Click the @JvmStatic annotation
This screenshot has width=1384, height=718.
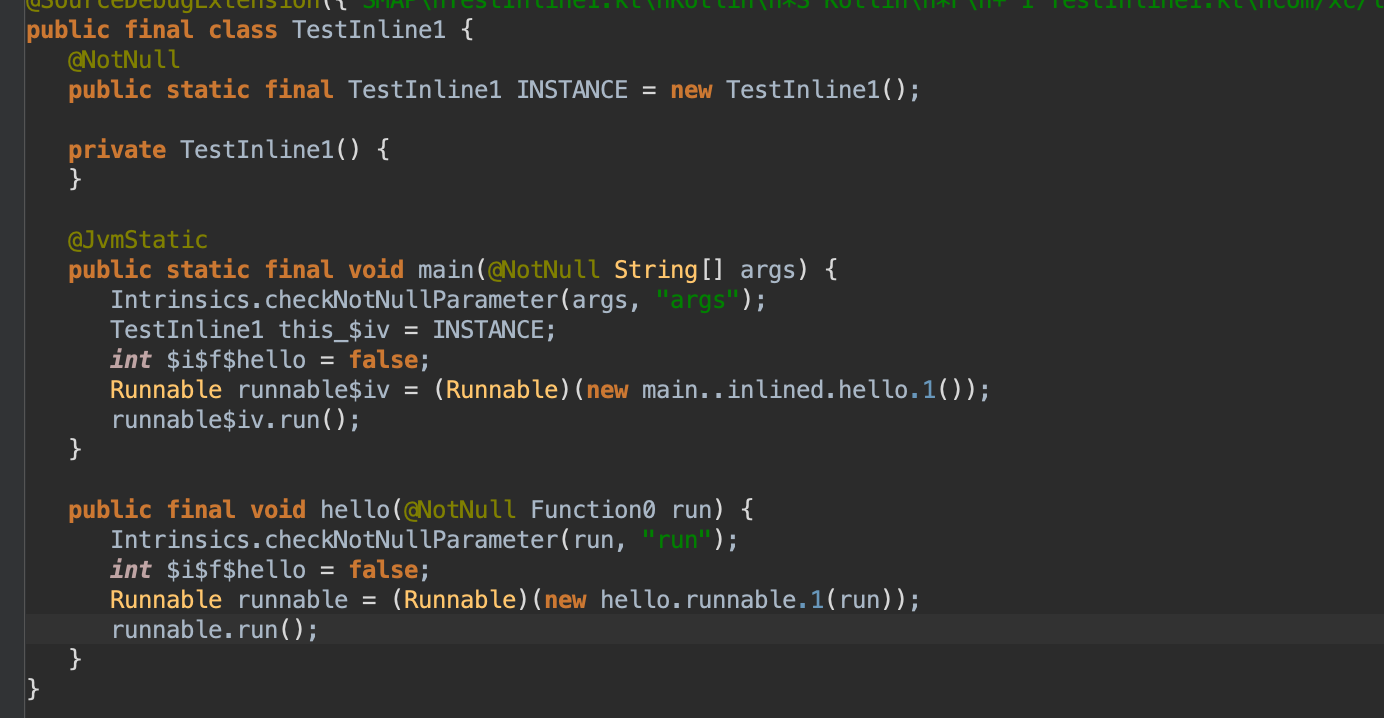(x=137, y=240)
